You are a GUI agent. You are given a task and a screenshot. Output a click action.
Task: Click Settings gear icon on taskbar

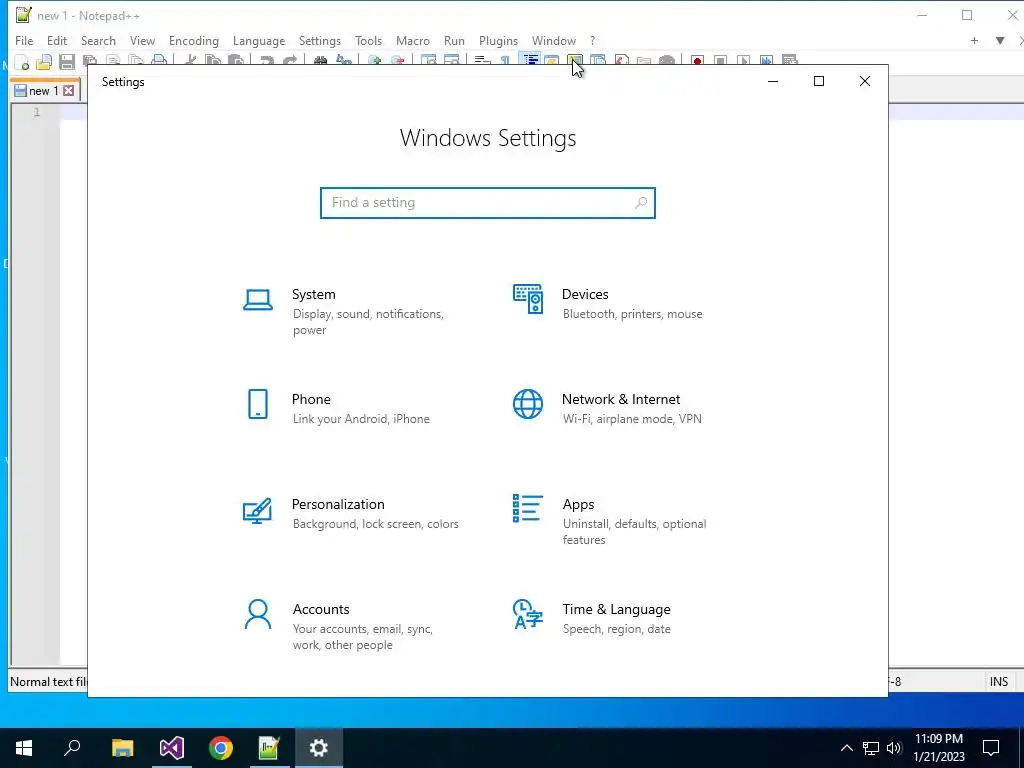(x=319, y=748)
